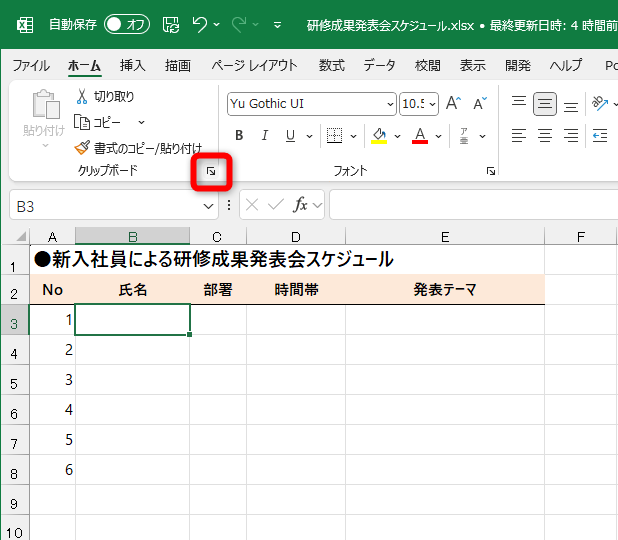Align text left
The height and width of the screenshot is (540, 618).
point(519,136)
